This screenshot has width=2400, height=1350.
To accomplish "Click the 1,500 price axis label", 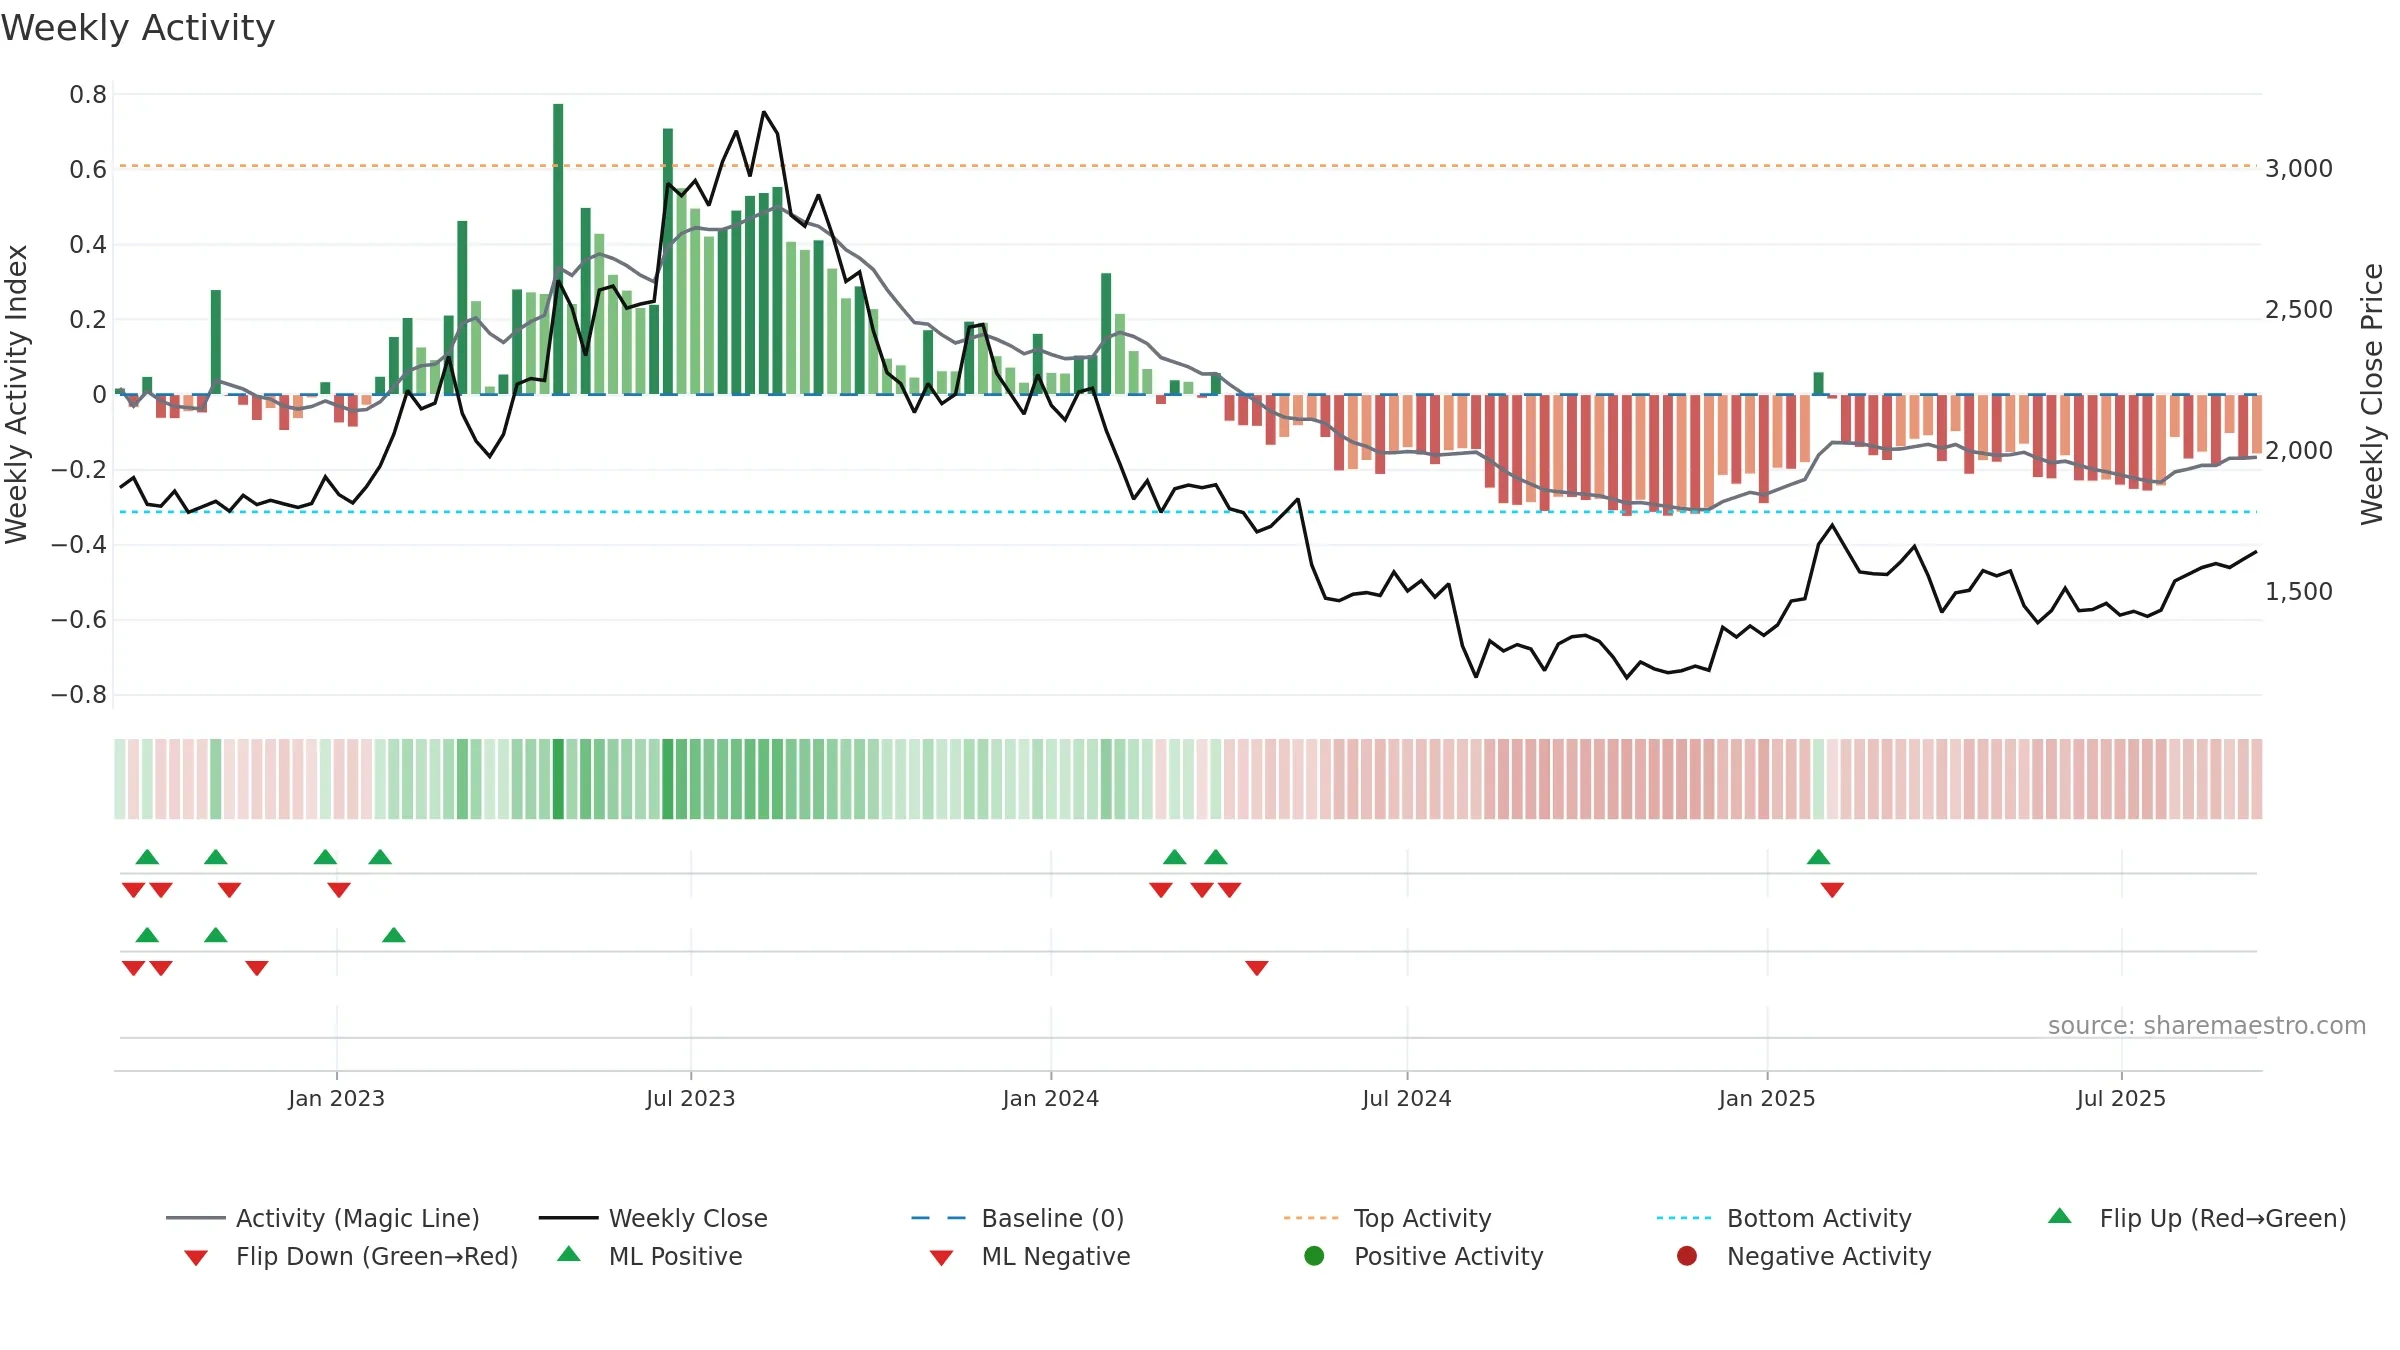I will pyautogui.click(x=2299, y=591).
